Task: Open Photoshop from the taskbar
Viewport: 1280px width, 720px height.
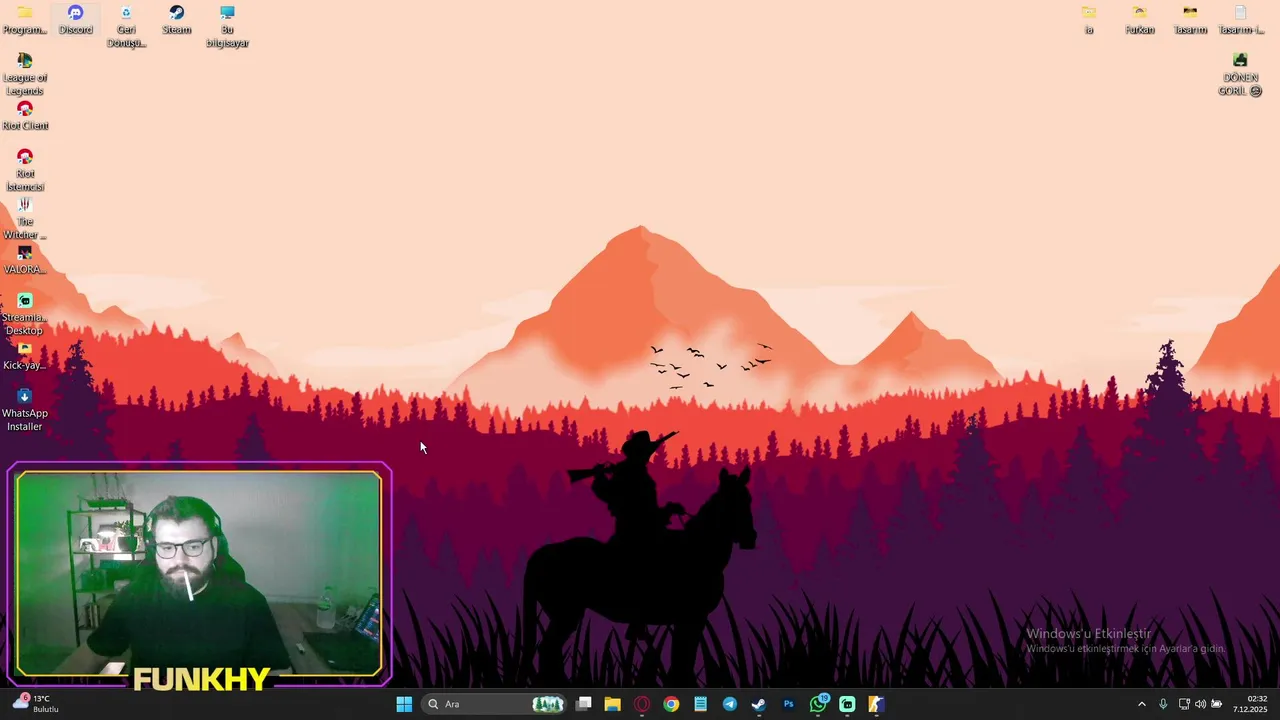Action: [788, 704]
